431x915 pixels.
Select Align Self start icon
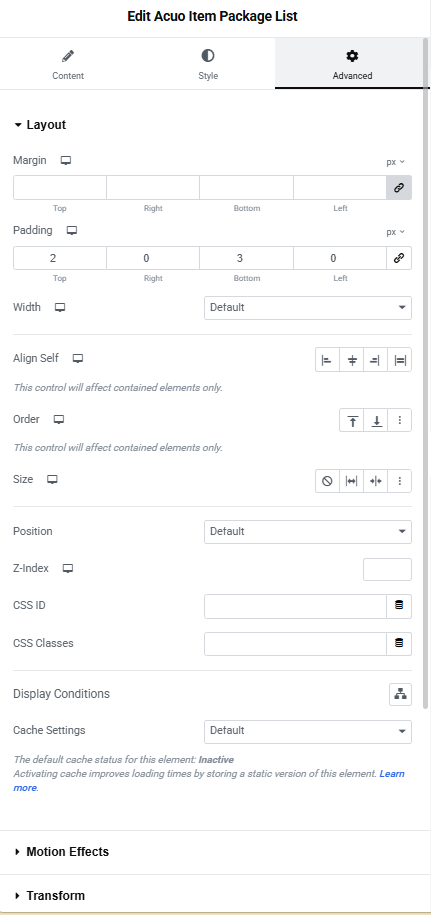327,360
